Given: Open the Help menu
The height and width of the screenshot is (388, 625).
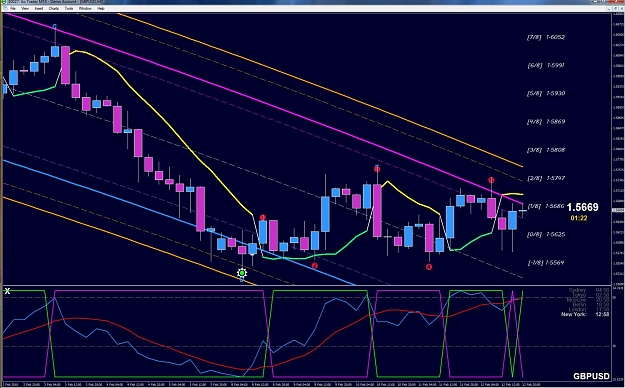Looking at the screenshot, I should click(x=101, y=8).
